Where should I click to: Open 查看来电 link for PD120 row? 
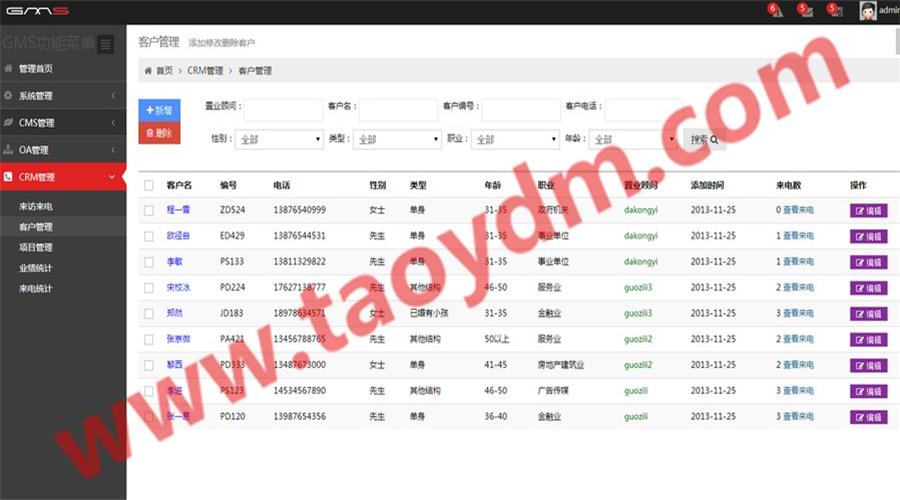[x=798, y=417]
